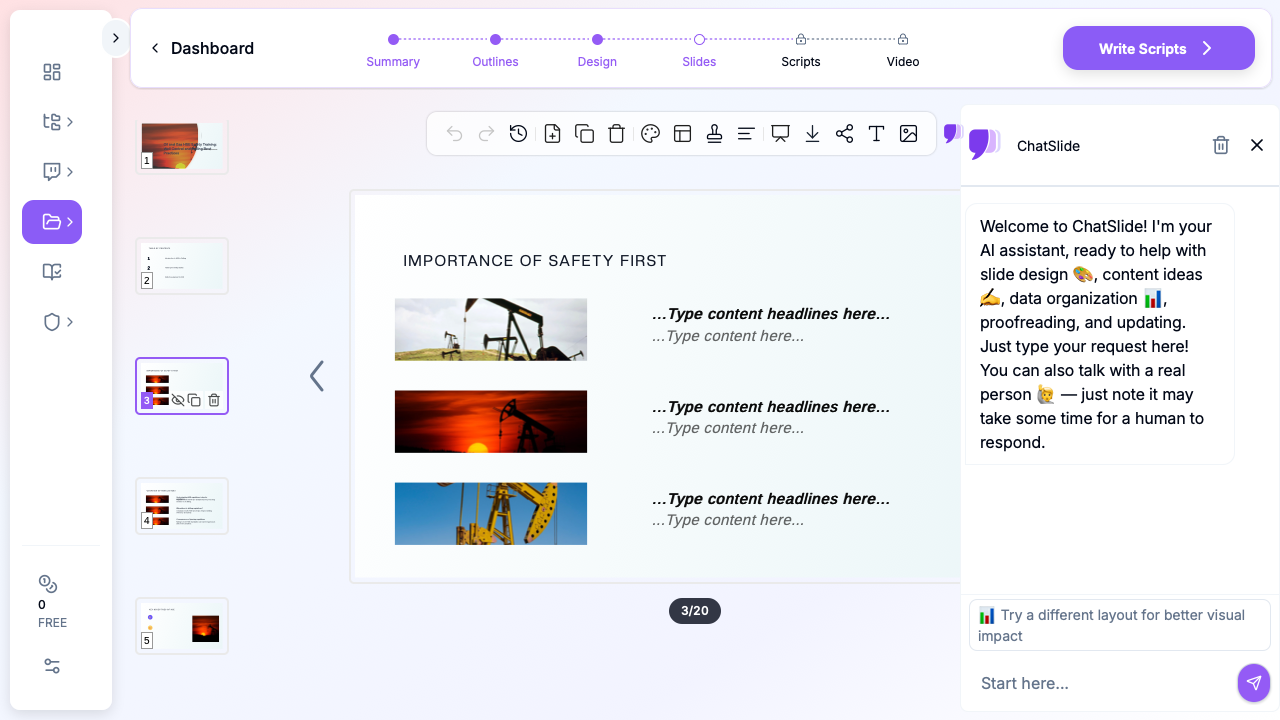Viewport: 1280px width, 720px height.
Task: Add a new slide page
Action: [552, 134]
